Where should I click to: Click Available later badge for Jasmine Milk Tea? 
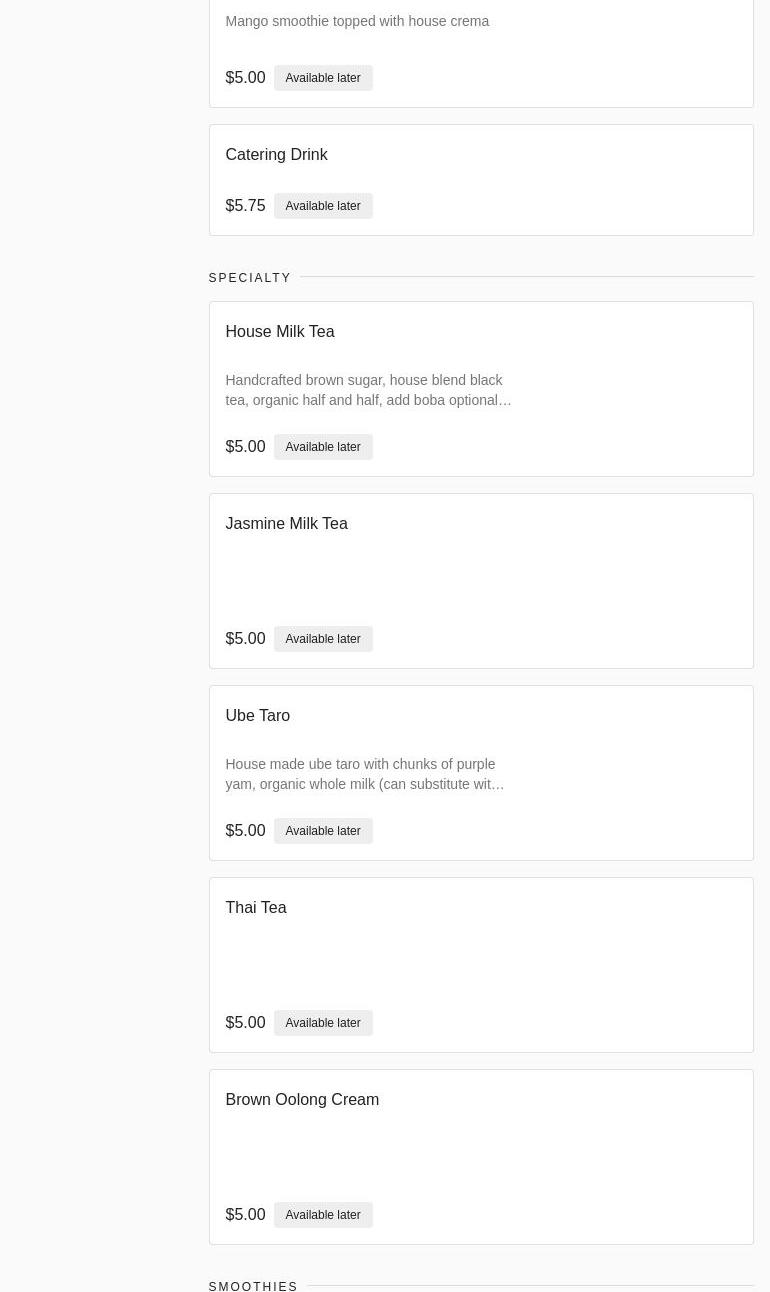pos(323,639)
